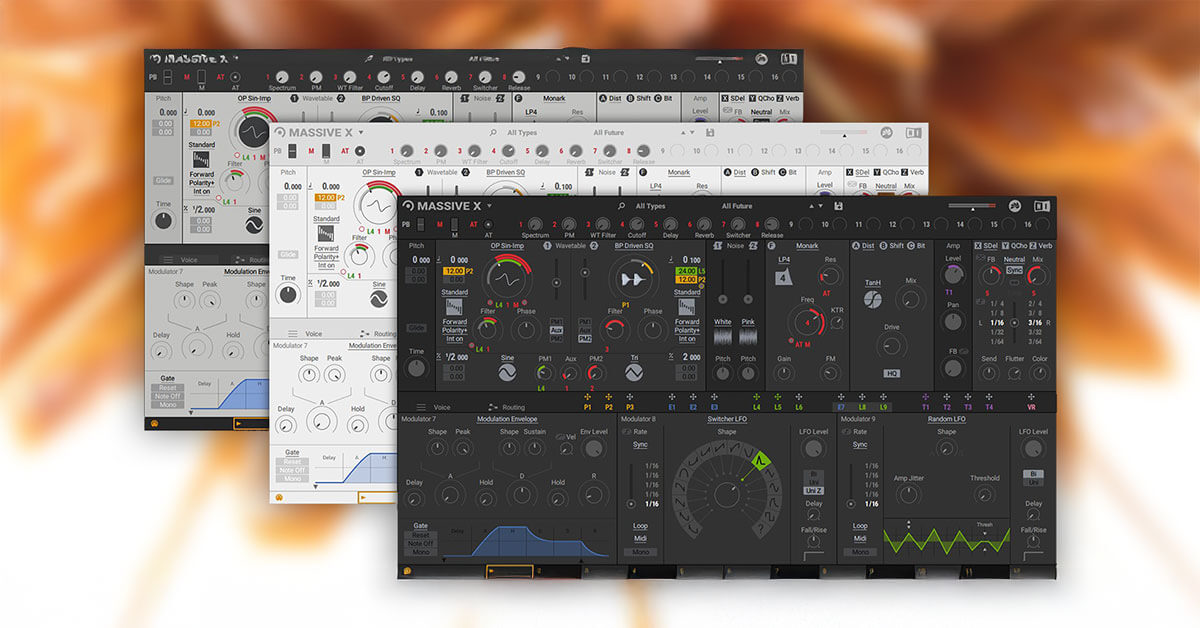1200x628 pixels.
Task: Click the Pink noise waveform thumbnail
Action: 748,338
